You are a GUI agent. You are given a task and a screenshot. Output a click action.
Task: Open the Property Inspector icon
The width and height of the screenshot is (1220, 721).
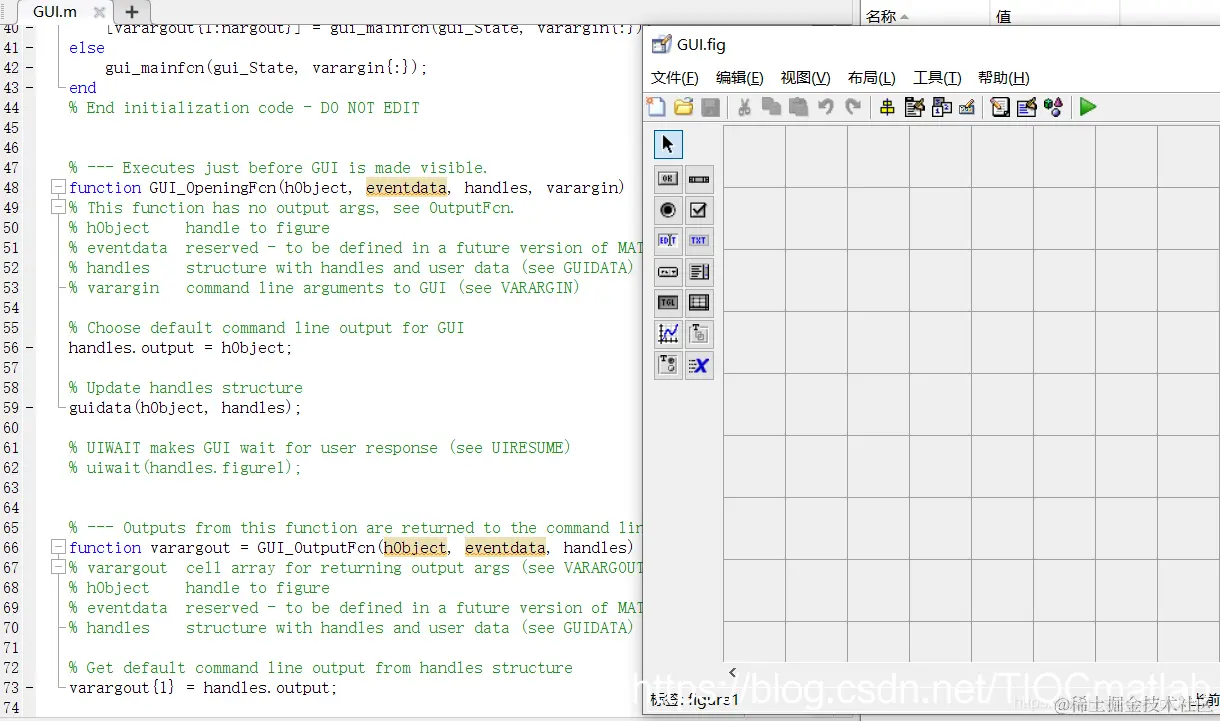[x=1027, y=107]
